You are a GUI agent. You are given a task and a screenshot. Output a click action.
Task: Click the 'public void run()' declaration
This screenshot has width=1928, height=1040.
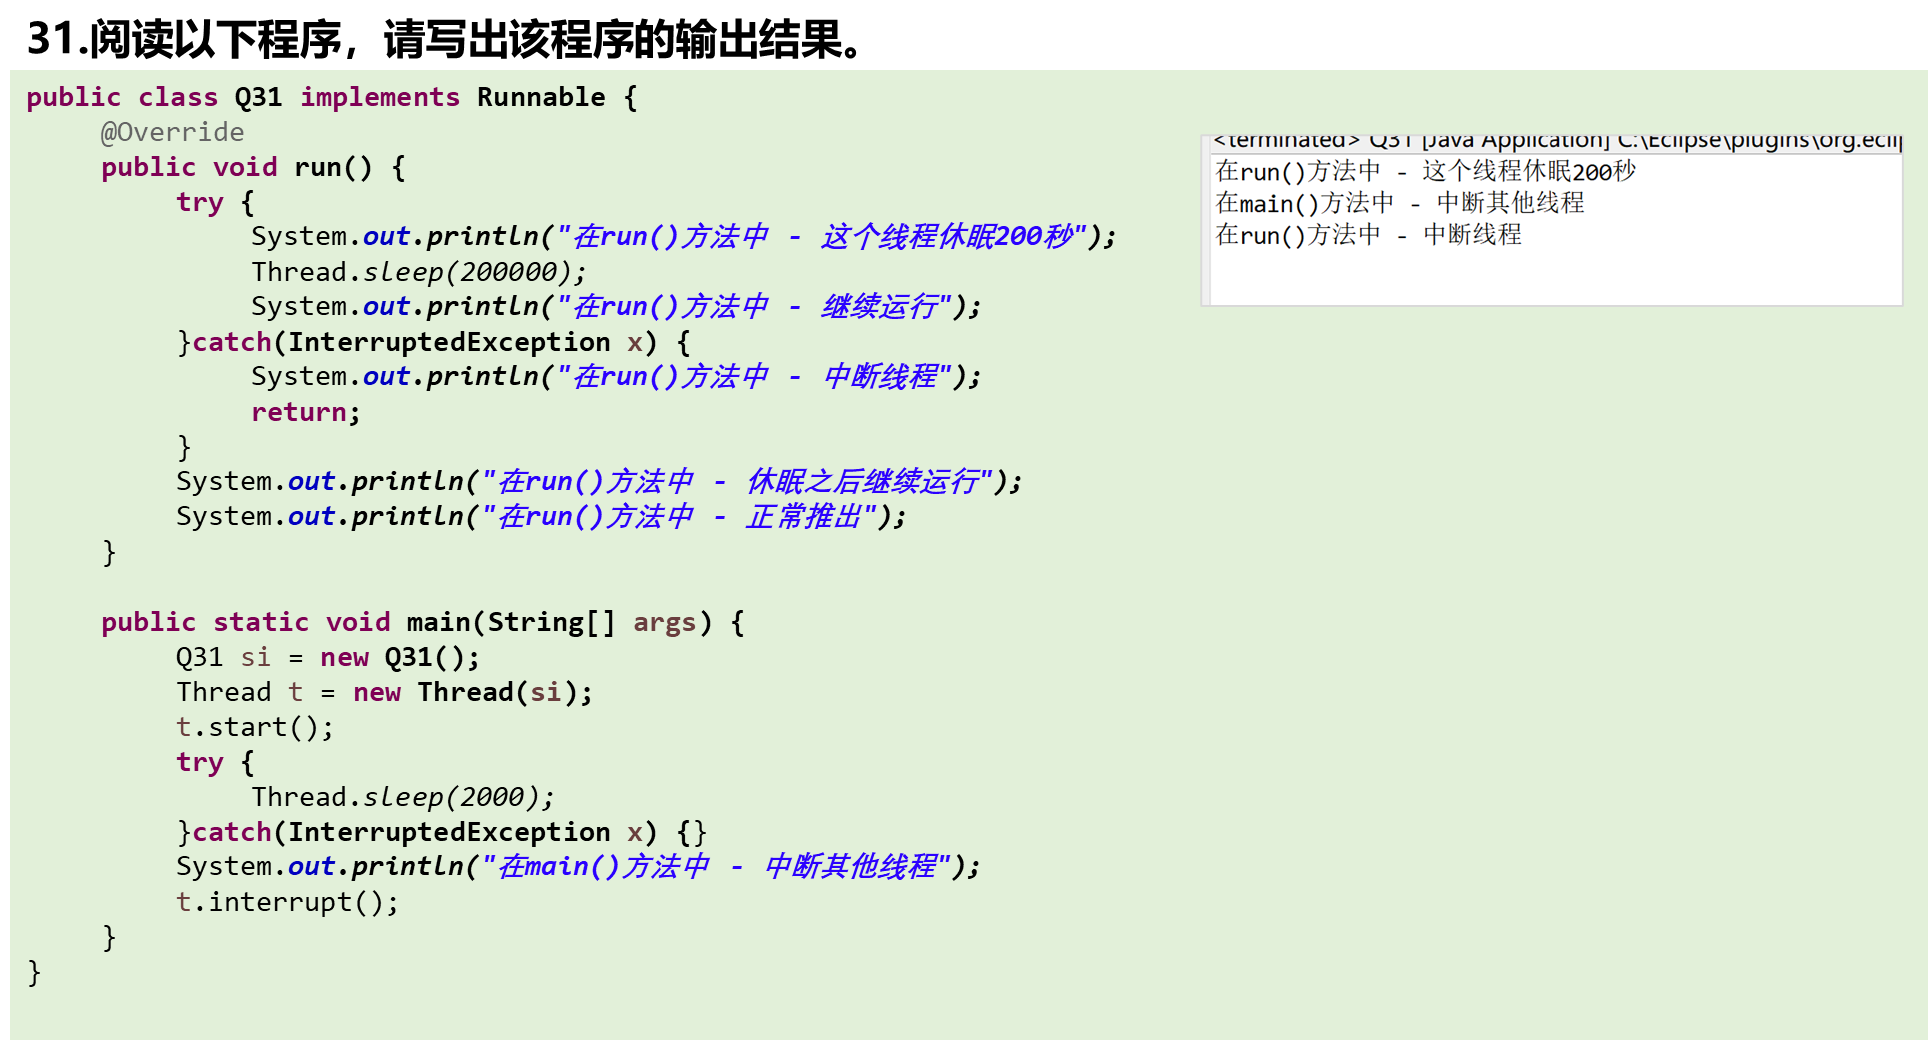[253, 167]
